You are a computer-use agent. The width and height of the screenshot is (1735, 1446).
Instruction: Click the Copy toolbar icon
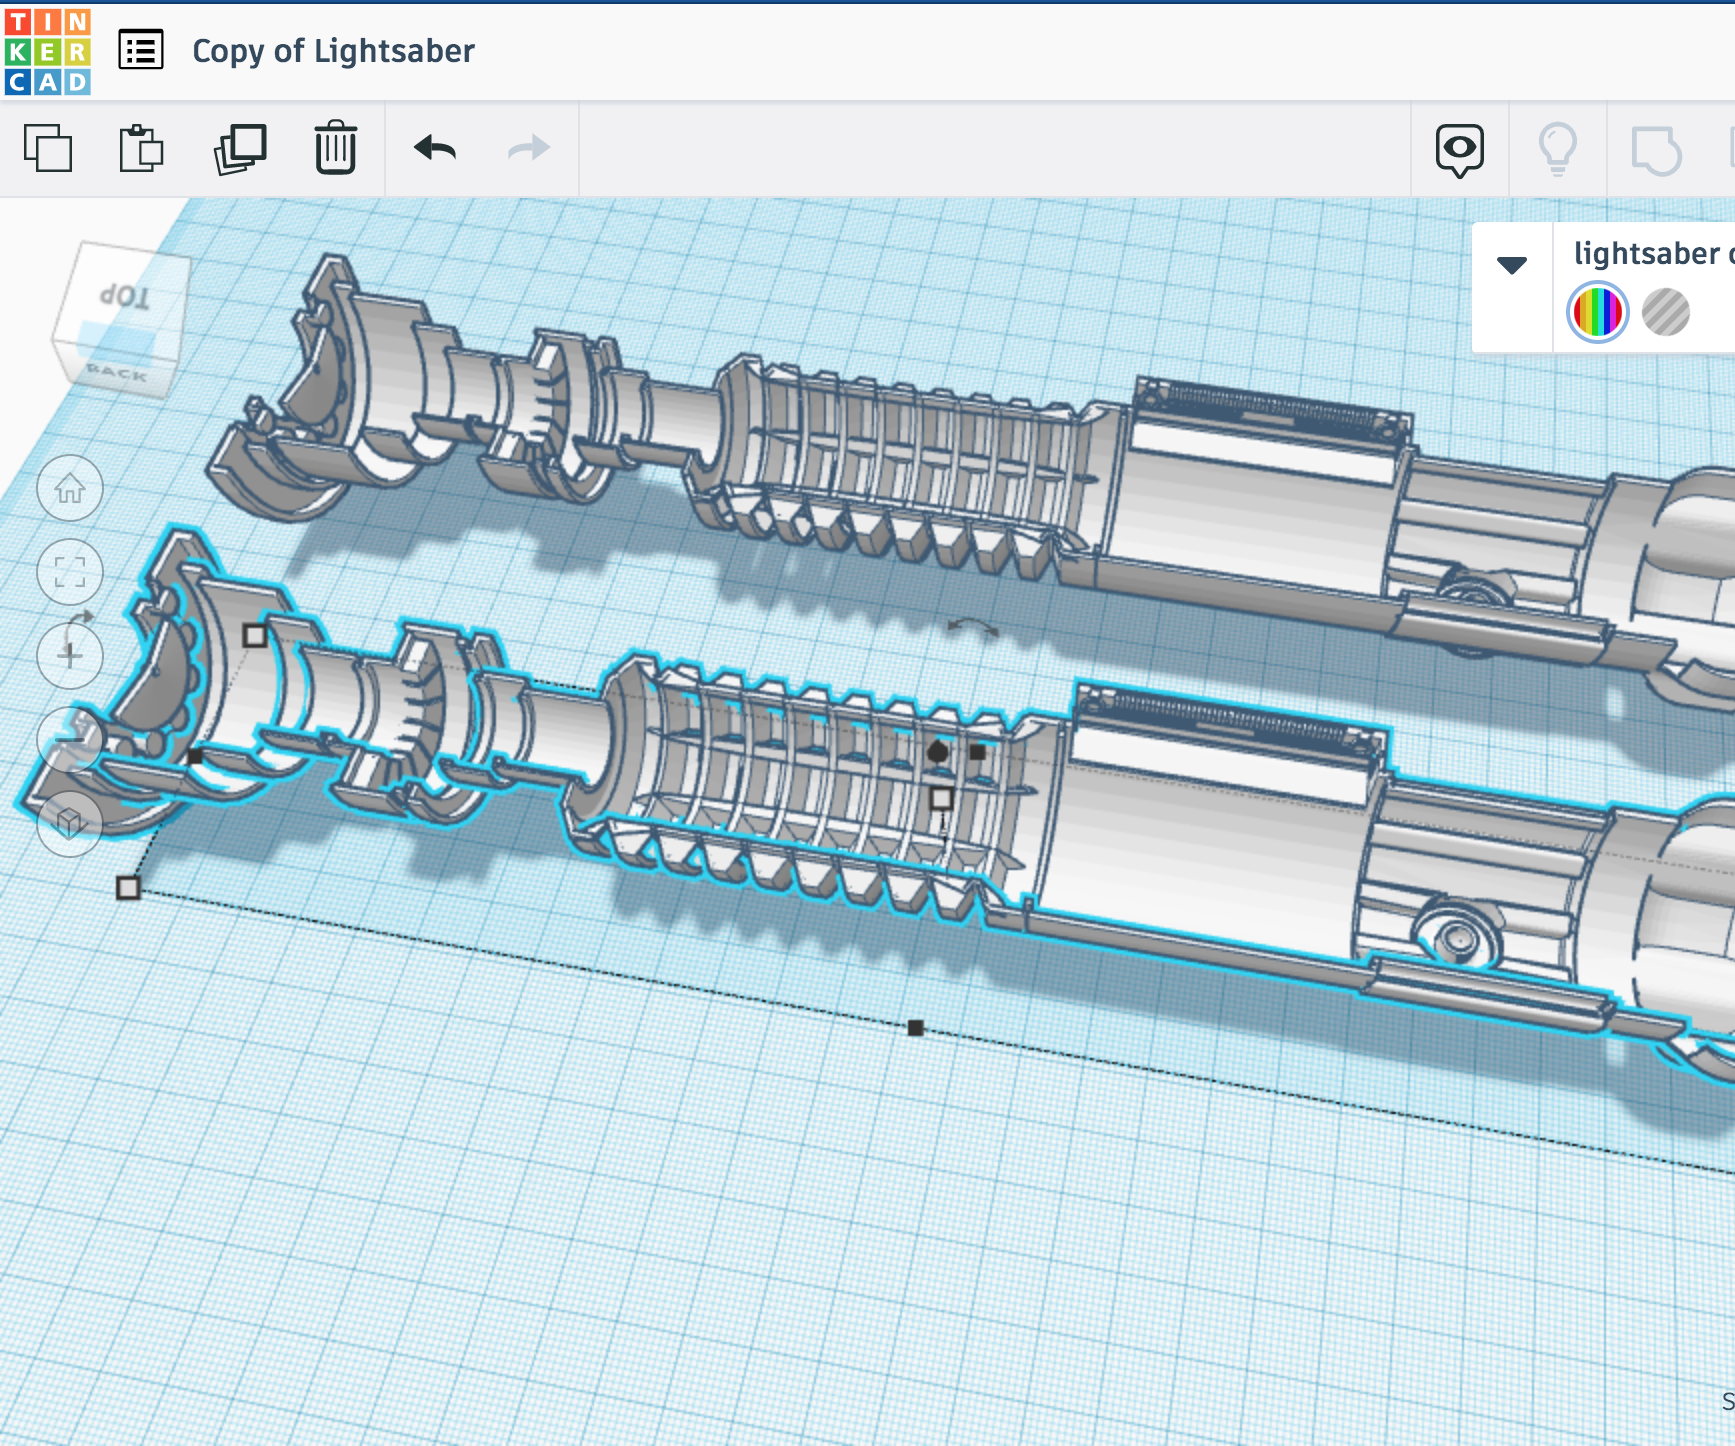(48, 148)
